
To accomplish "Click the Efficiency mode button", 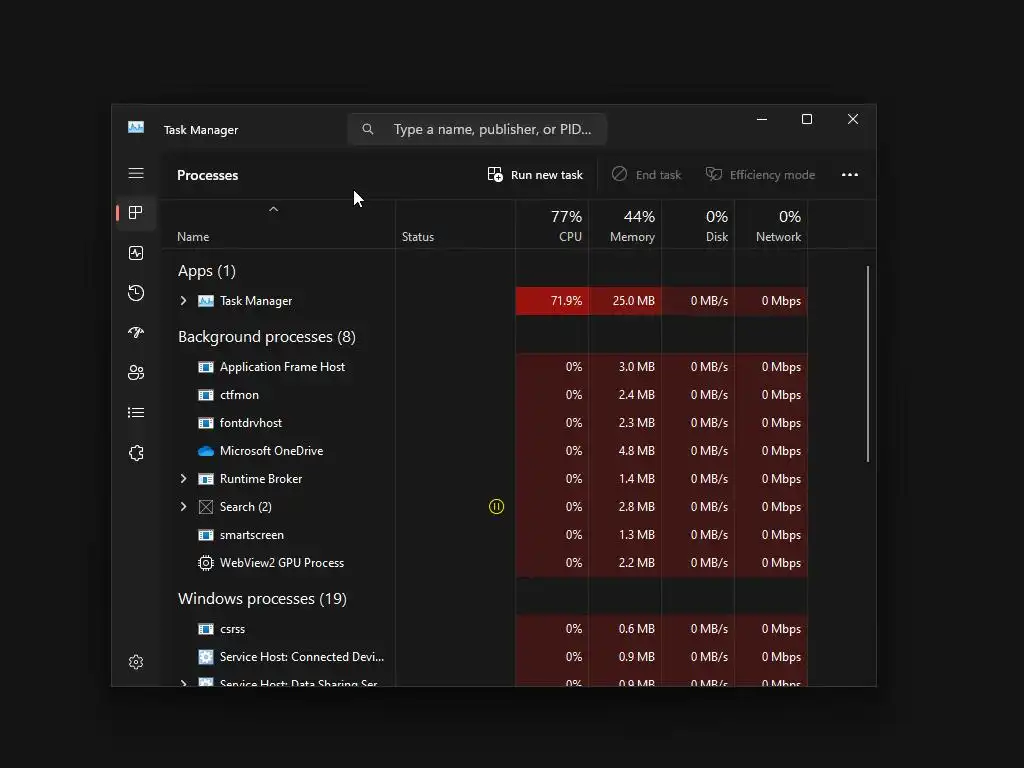I will tap(760, 175).
